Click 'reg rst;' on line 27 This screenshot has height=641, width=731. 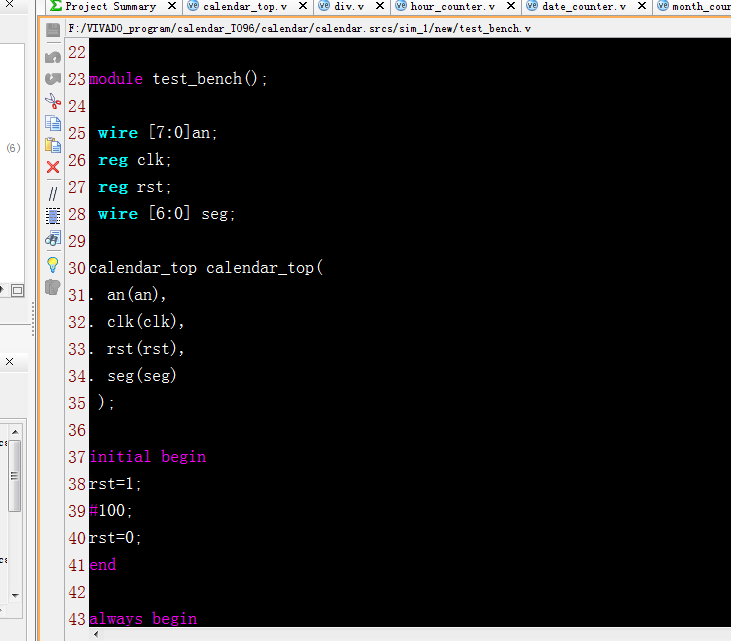135,187
